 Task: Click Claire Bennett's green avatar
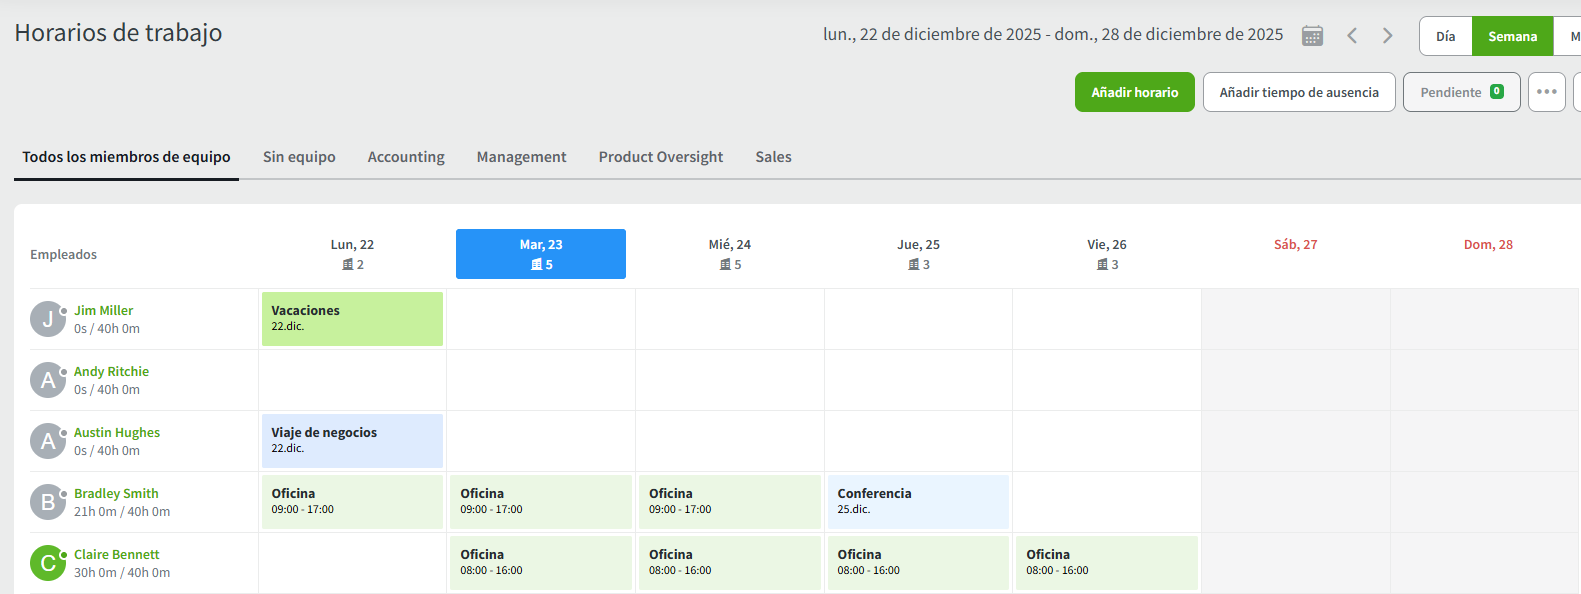tap(47, 563)
